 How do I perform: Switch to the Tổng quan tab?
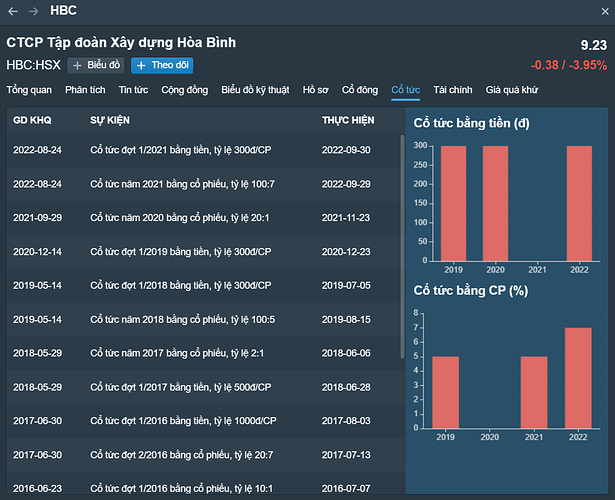point(29,90)
